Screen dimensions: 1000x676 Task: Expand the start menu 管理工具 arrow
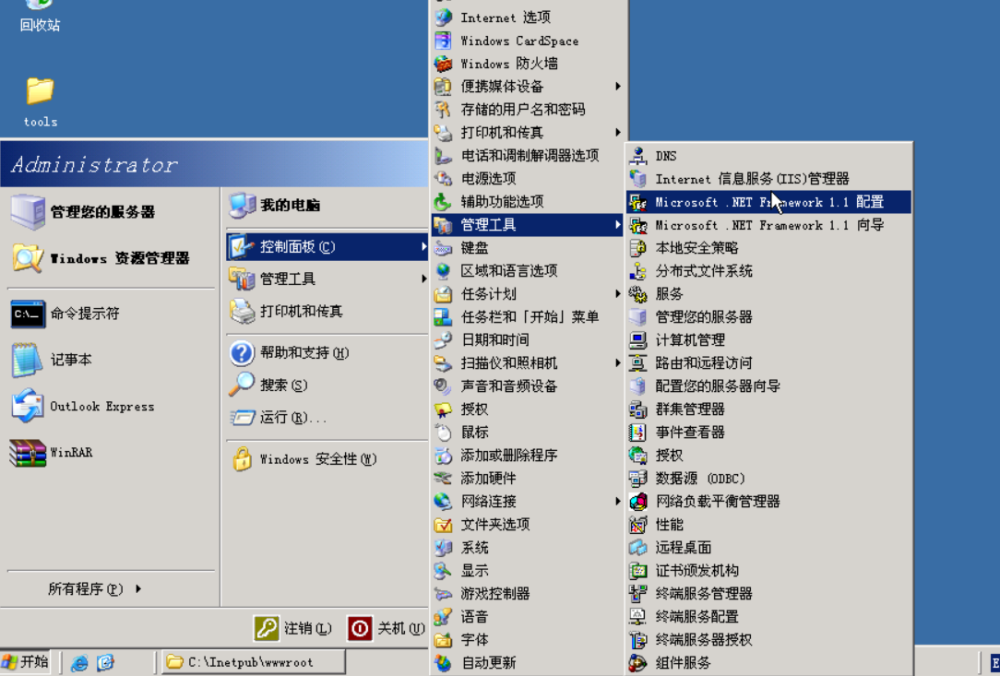point(424,279)
